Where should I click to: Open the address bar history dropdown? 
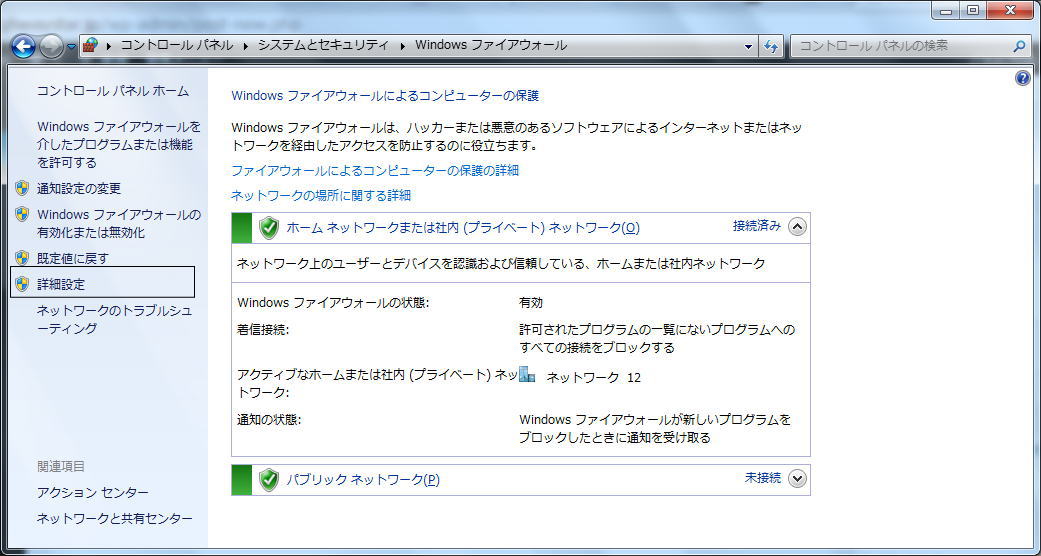coord(749,46)
